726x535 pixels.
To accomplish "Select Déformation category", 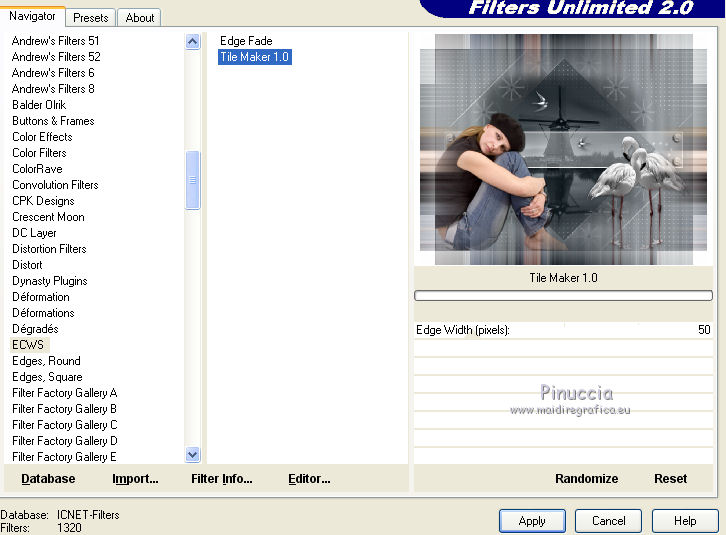I will pyautogui.click(x=41, y=296).
